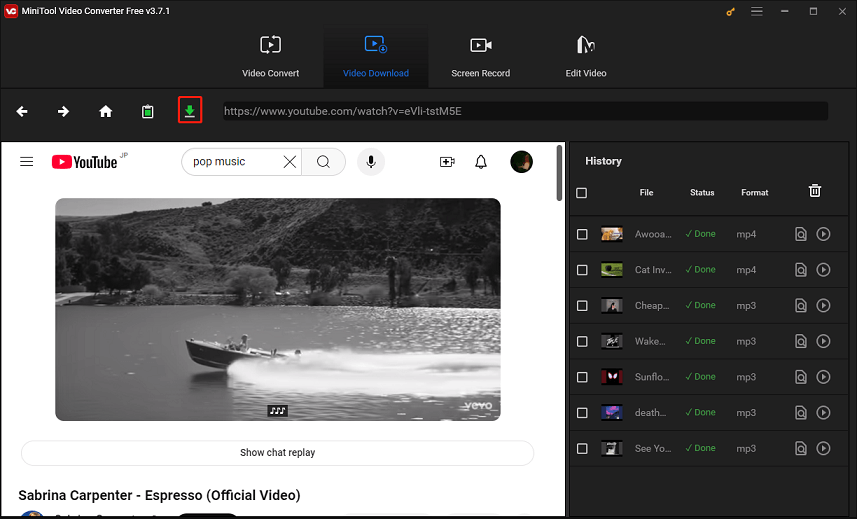Locate file for Wake... row
This screenshot has width=857, height=519.
click(x=801, y=341)
